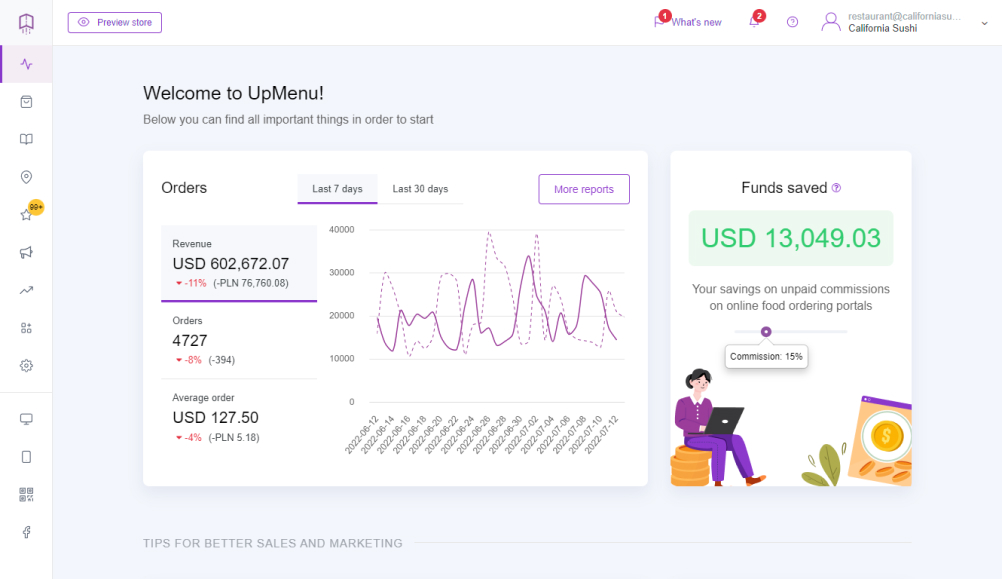Image resolution: width=1002 pixels, height=579 pixels.
Task: Select the Average order metric card
Action: pyautogui.click(x=239, y=417)
